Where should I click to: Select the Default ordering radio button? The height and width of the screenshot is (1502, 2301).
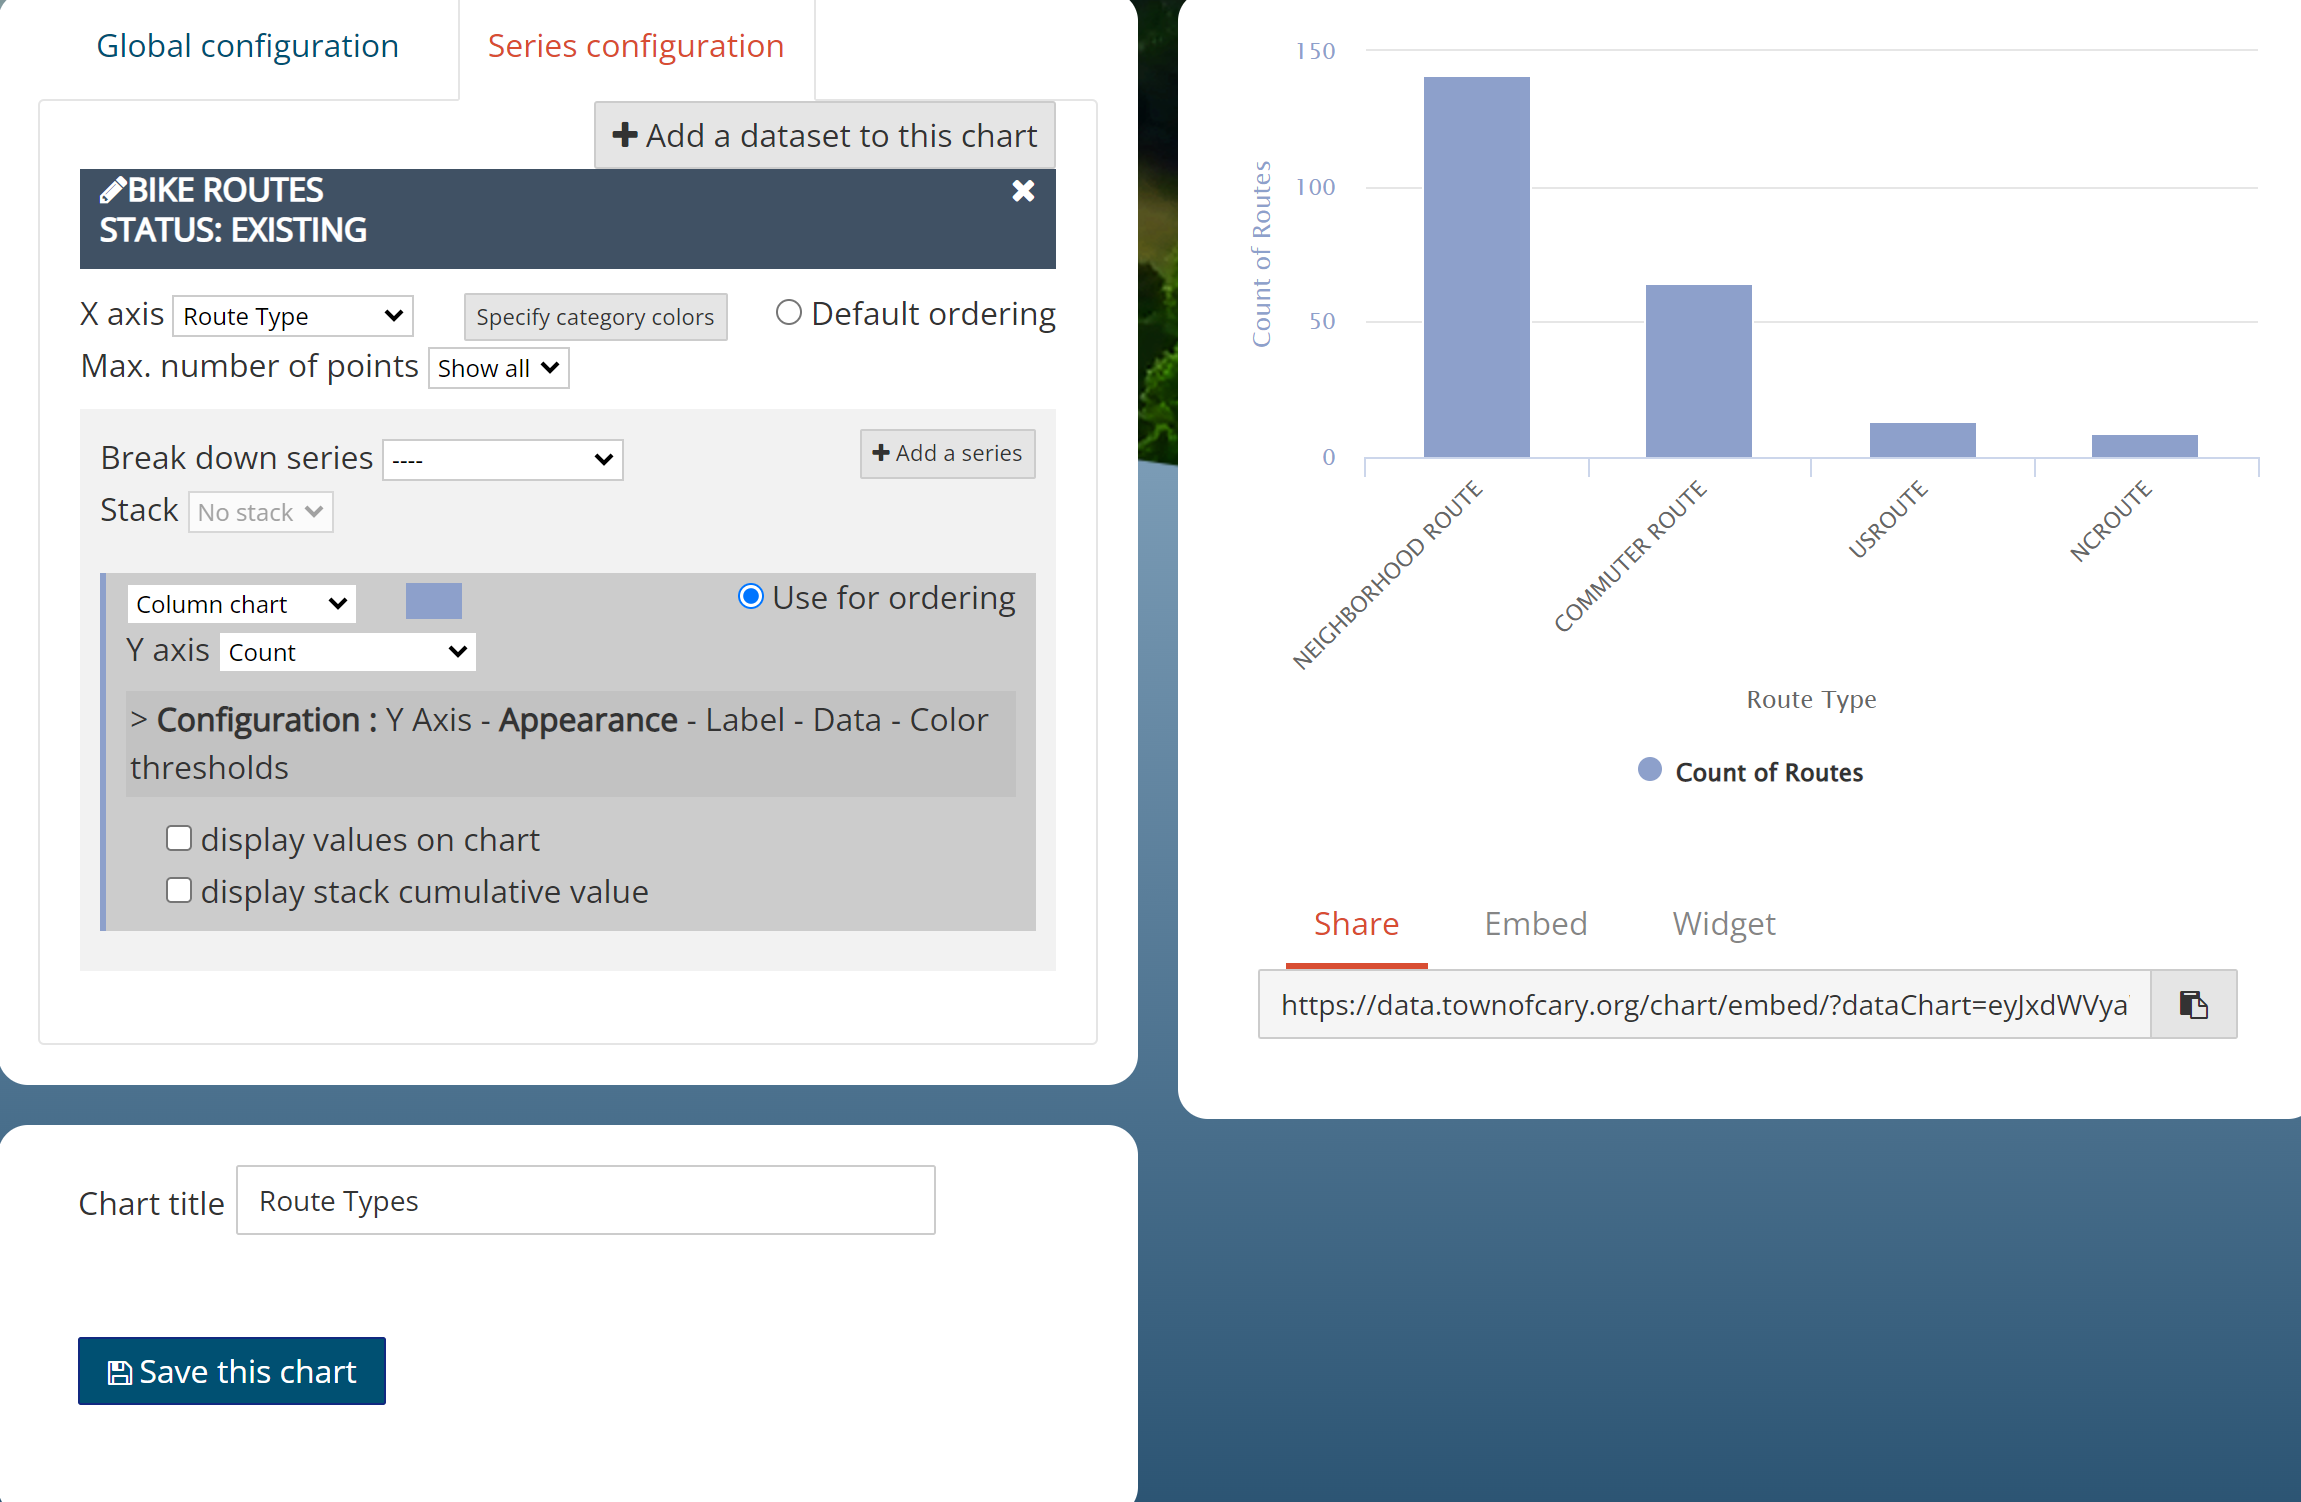pos(789,313)
